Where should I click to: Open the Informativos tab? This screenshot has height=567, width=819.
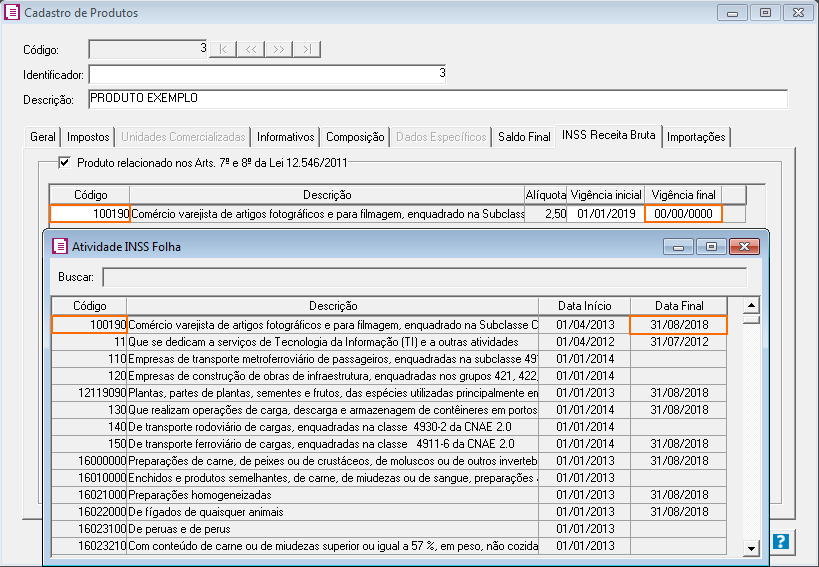tap(285, 137)
